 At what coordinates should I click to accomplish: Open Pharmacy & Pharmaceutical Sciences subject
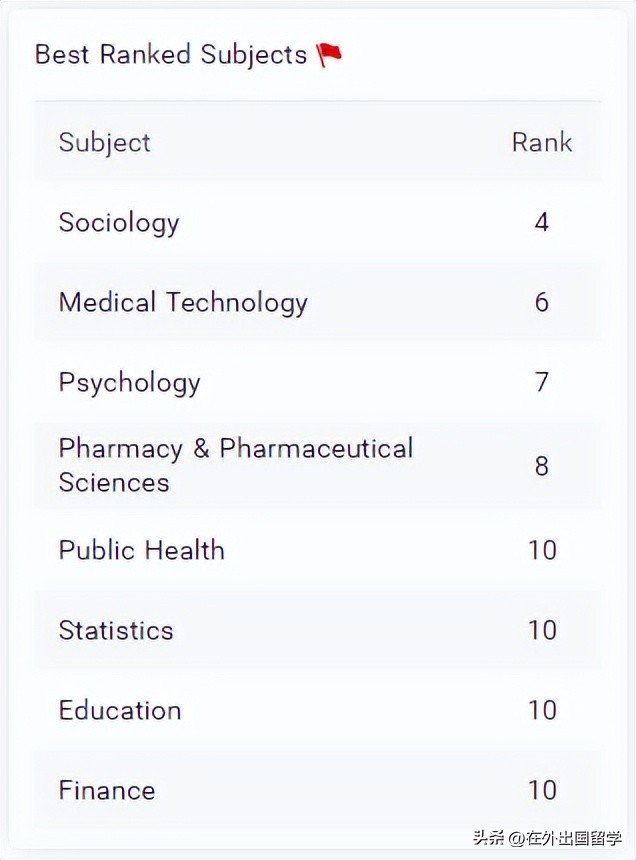(x=235, y=465)
